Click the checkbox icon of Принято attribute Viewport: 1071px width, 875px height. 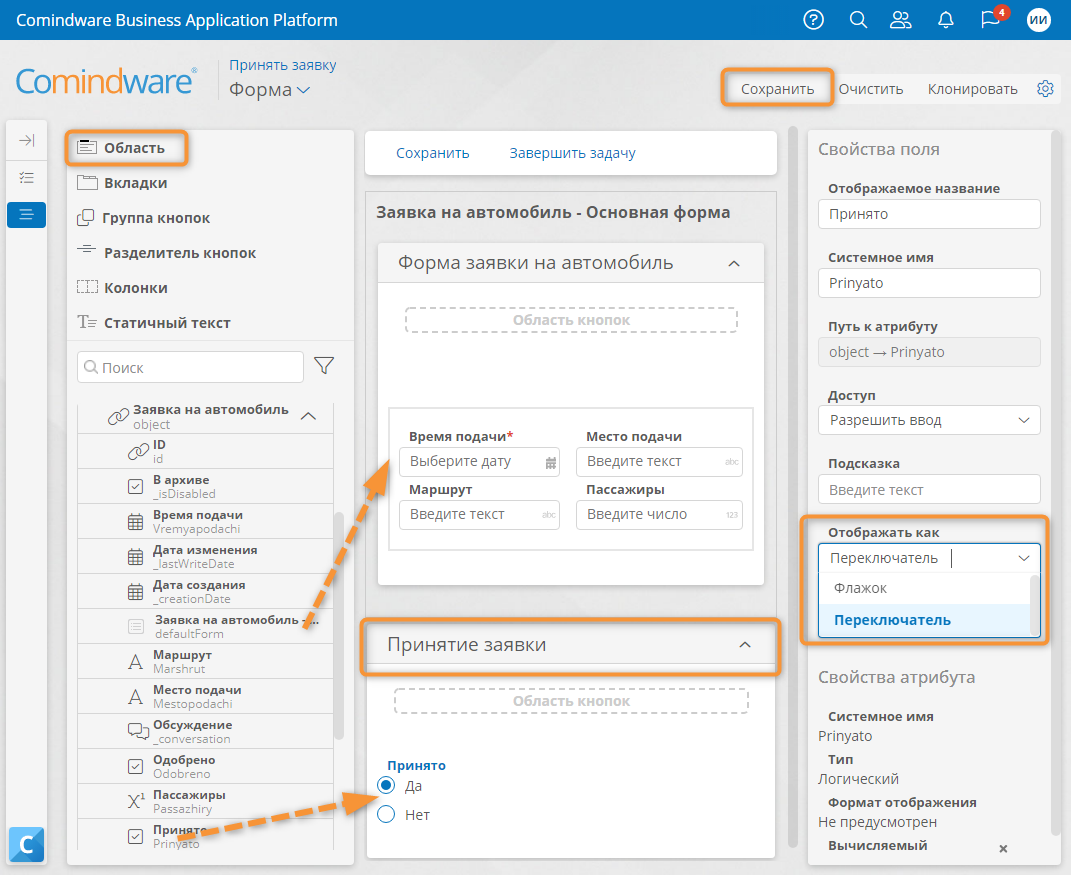click(135, 836)
